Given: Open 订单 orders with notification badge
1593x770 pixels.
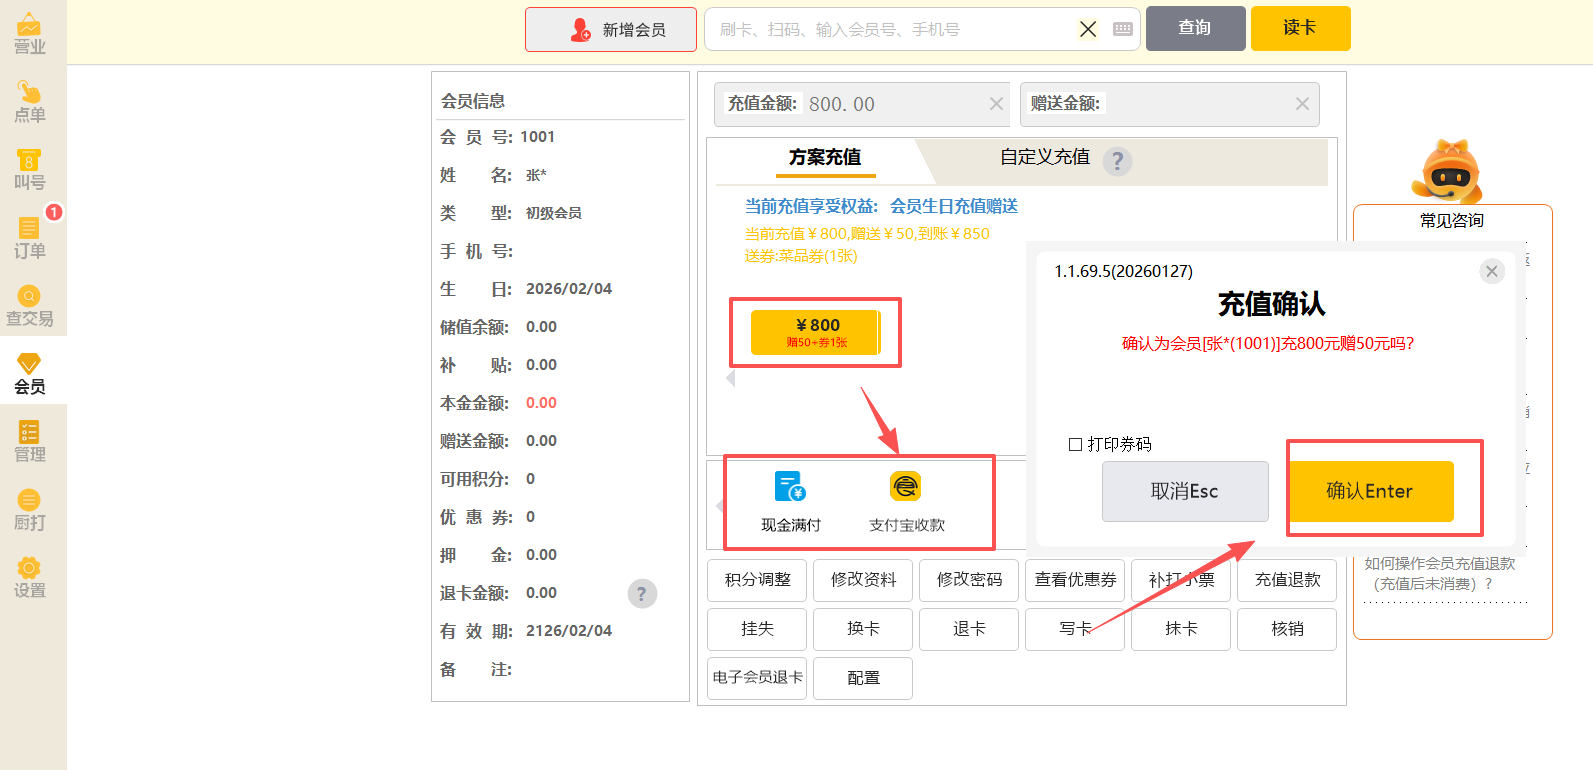Looking at the screenshot, I should coord(30,238).
